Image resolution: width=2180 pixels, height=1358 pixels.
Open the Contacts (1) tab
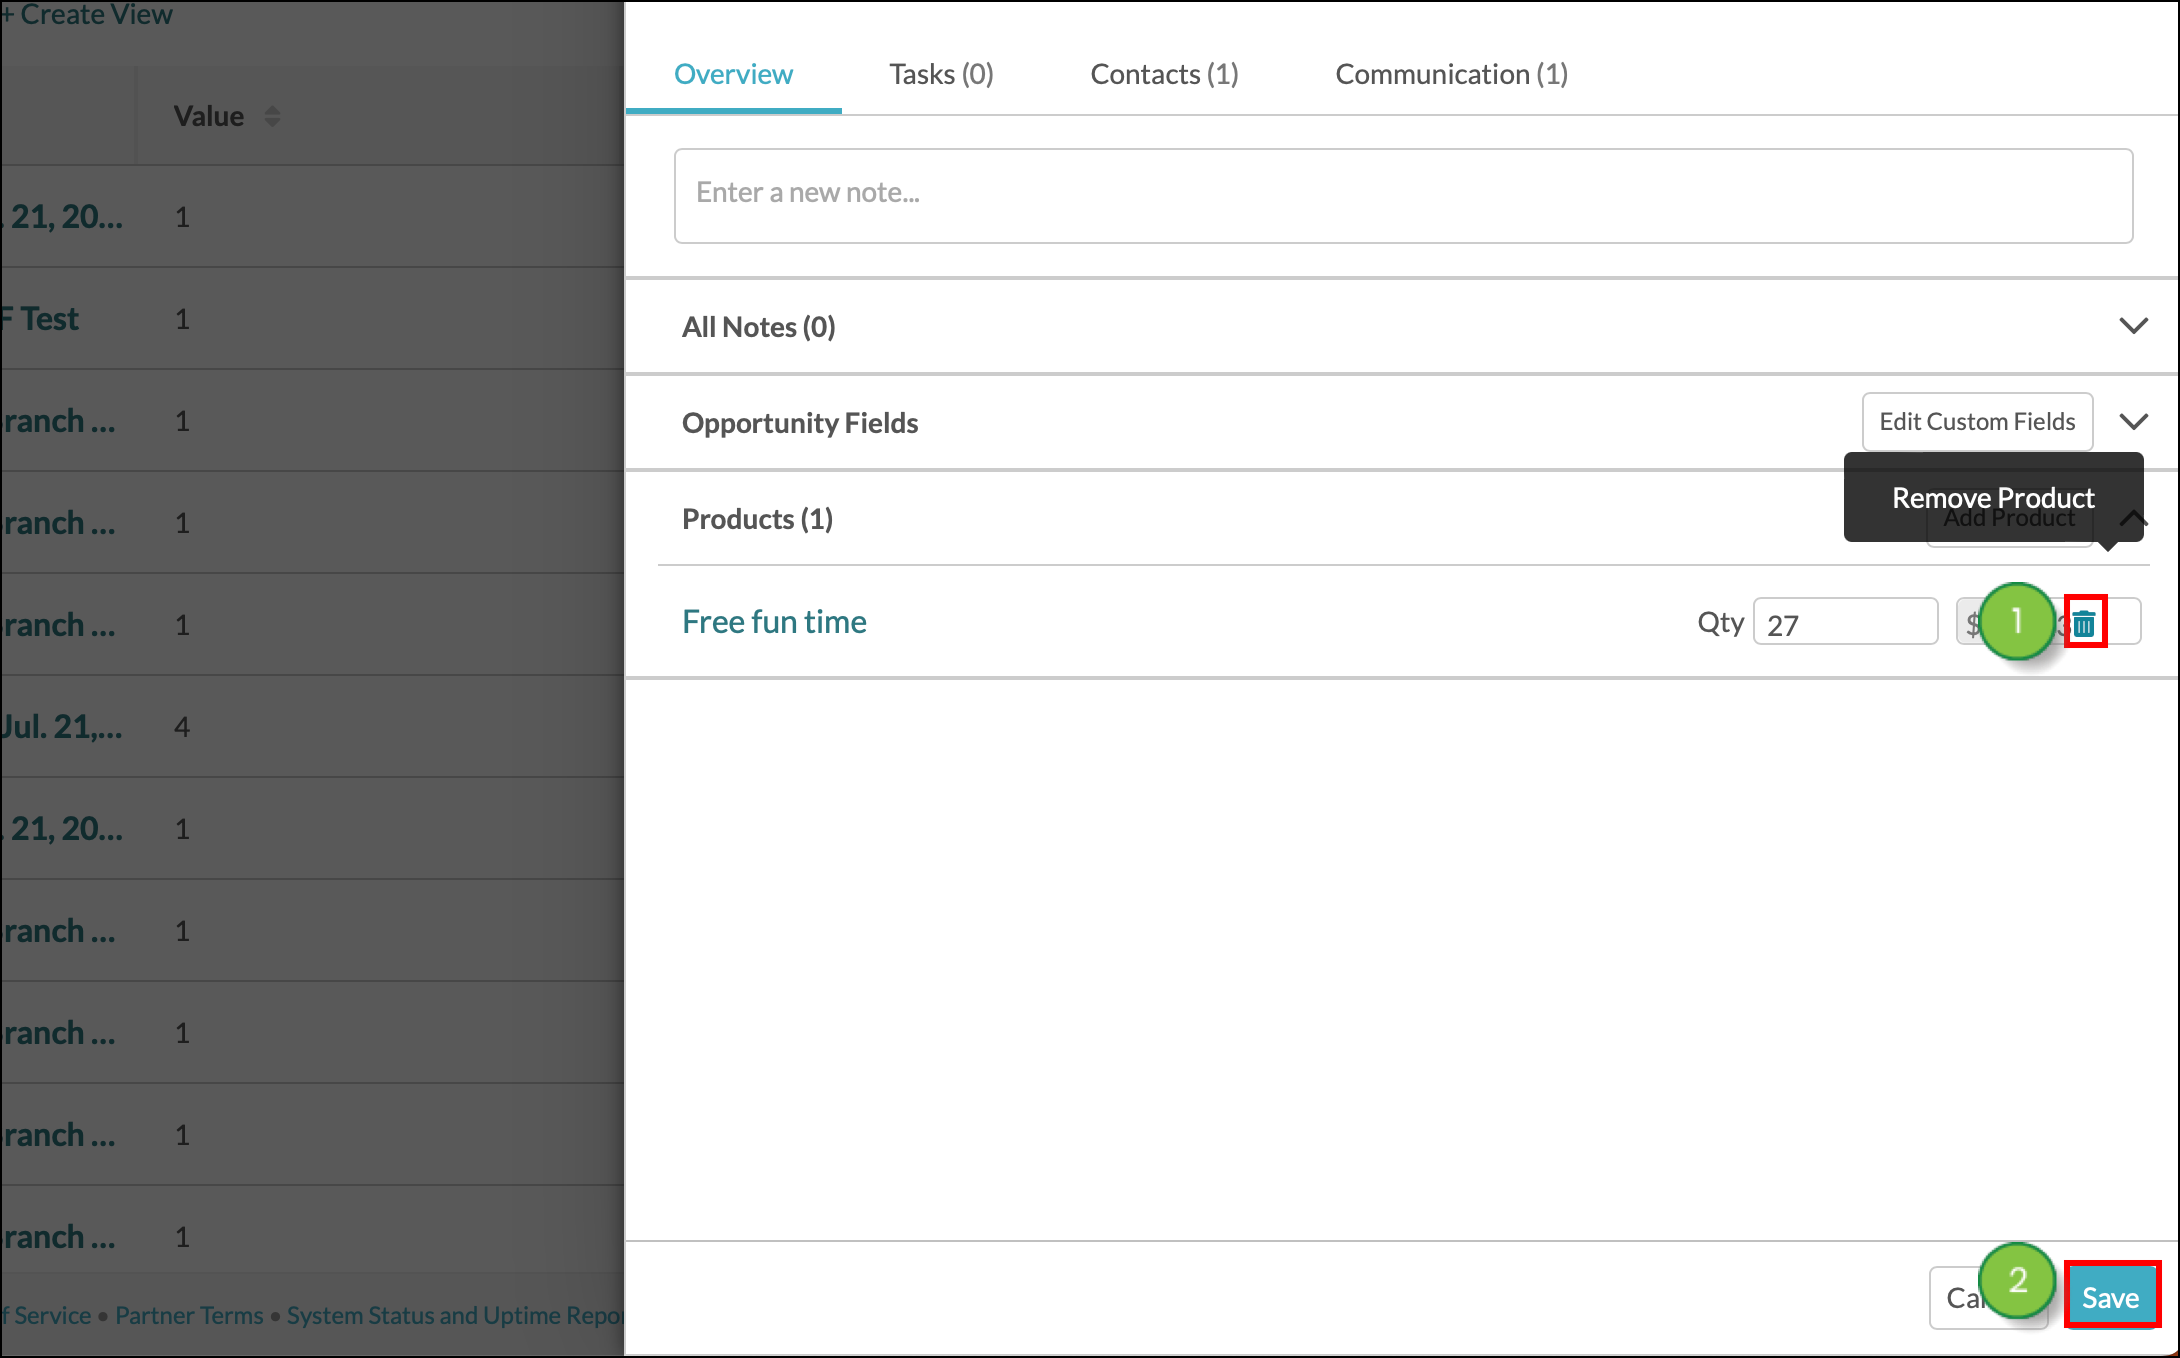(1164, 74)
